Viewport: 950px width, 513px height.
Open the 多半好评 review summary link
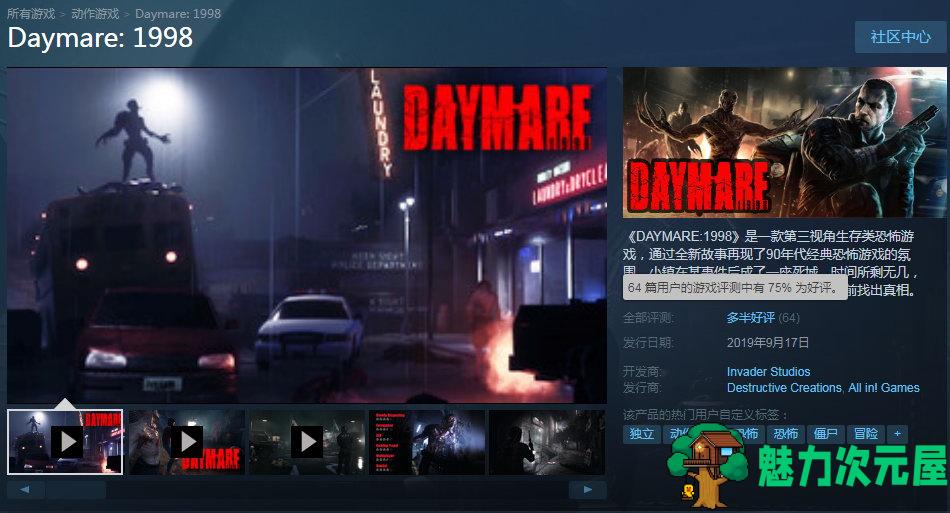click(x=751, y=318)
